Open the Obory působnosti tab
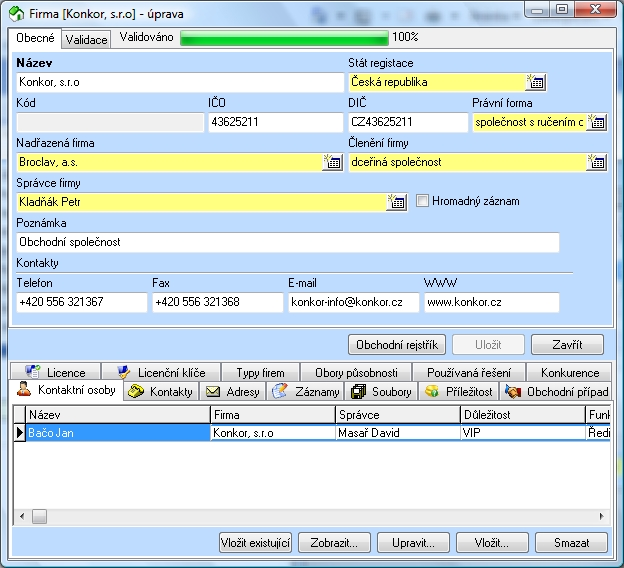Screen dimensions: 624x568 [x=356, y=373]
